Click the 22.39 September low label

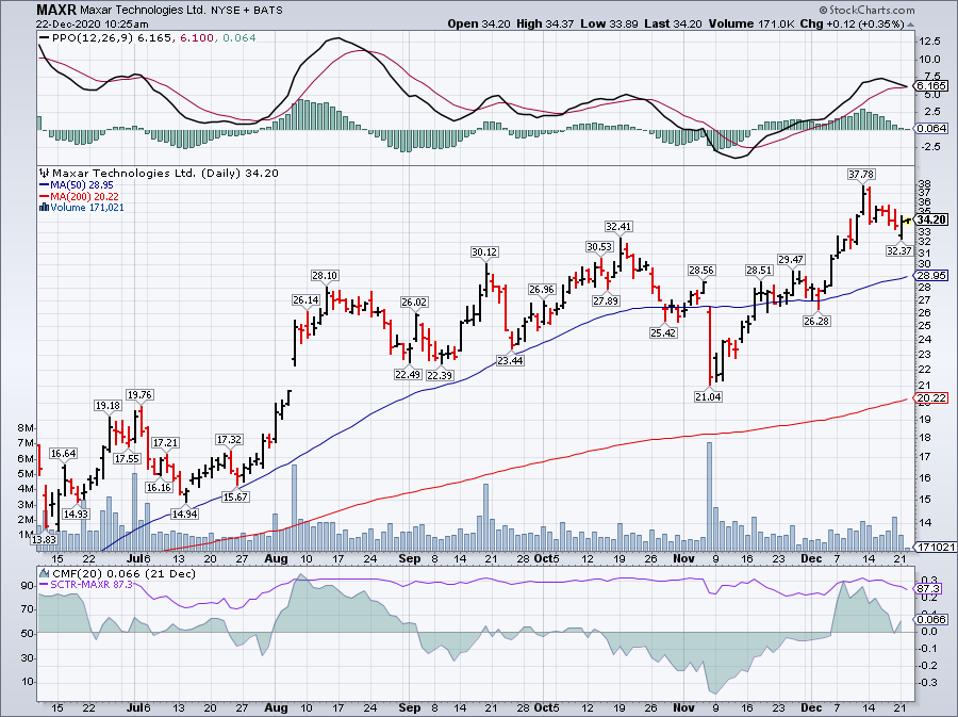(x=439, y=376)
